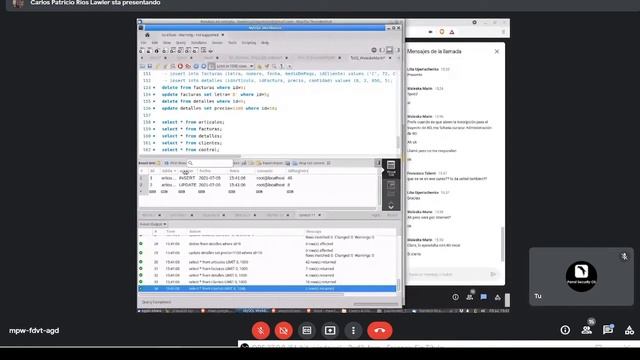Viewport: 640px width, 360px height.
Task: Open the Scripting menu in Workbench
Action: pos(249,43)
